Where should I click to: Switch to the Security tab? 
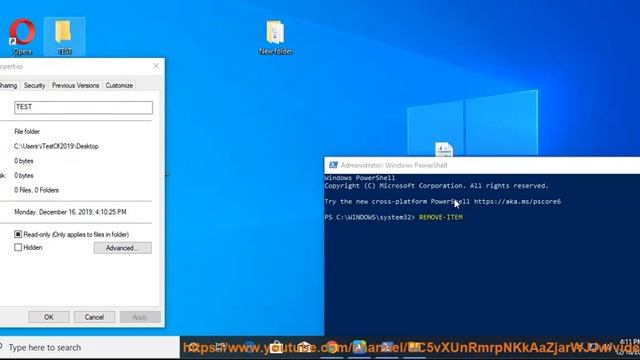tap(34, 85)
